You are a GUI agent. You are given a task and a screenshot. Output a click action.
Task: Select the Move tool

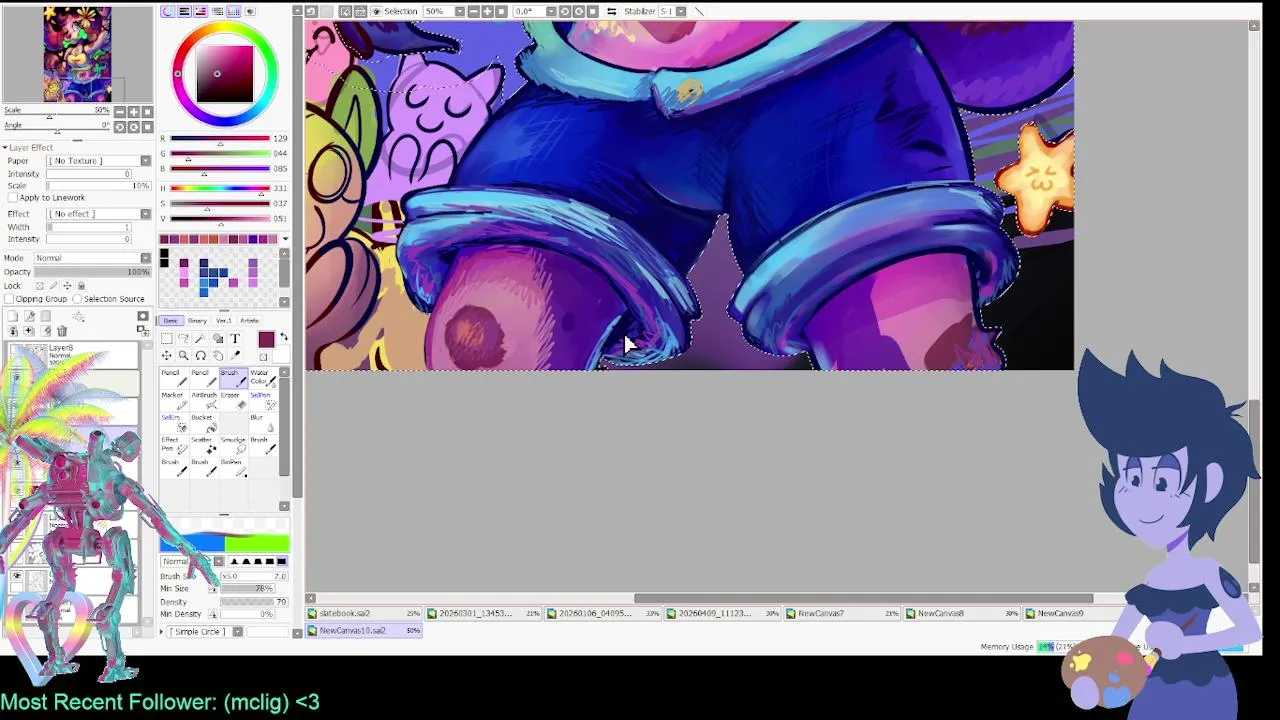167,355
